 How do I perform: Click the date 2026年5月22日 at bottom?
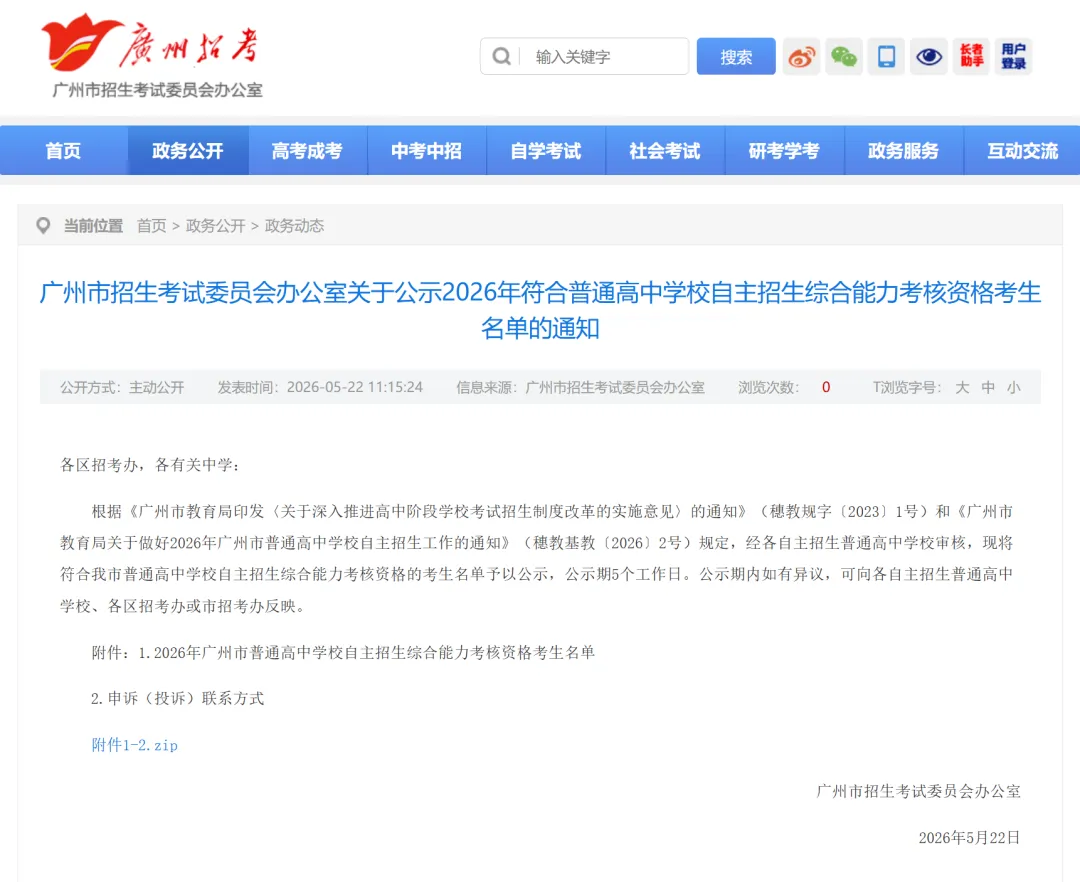[x=969, y=838]
